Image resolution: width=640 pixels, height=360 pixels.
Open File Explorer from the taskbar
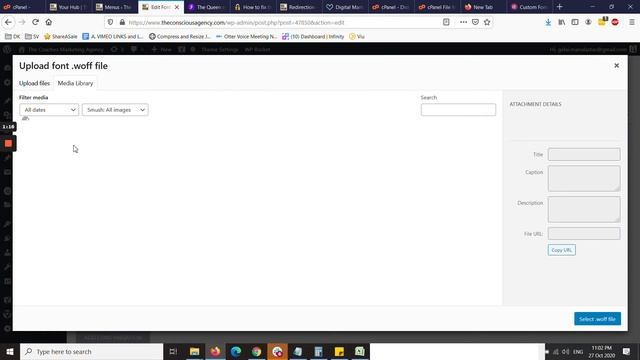click(195, 351)
